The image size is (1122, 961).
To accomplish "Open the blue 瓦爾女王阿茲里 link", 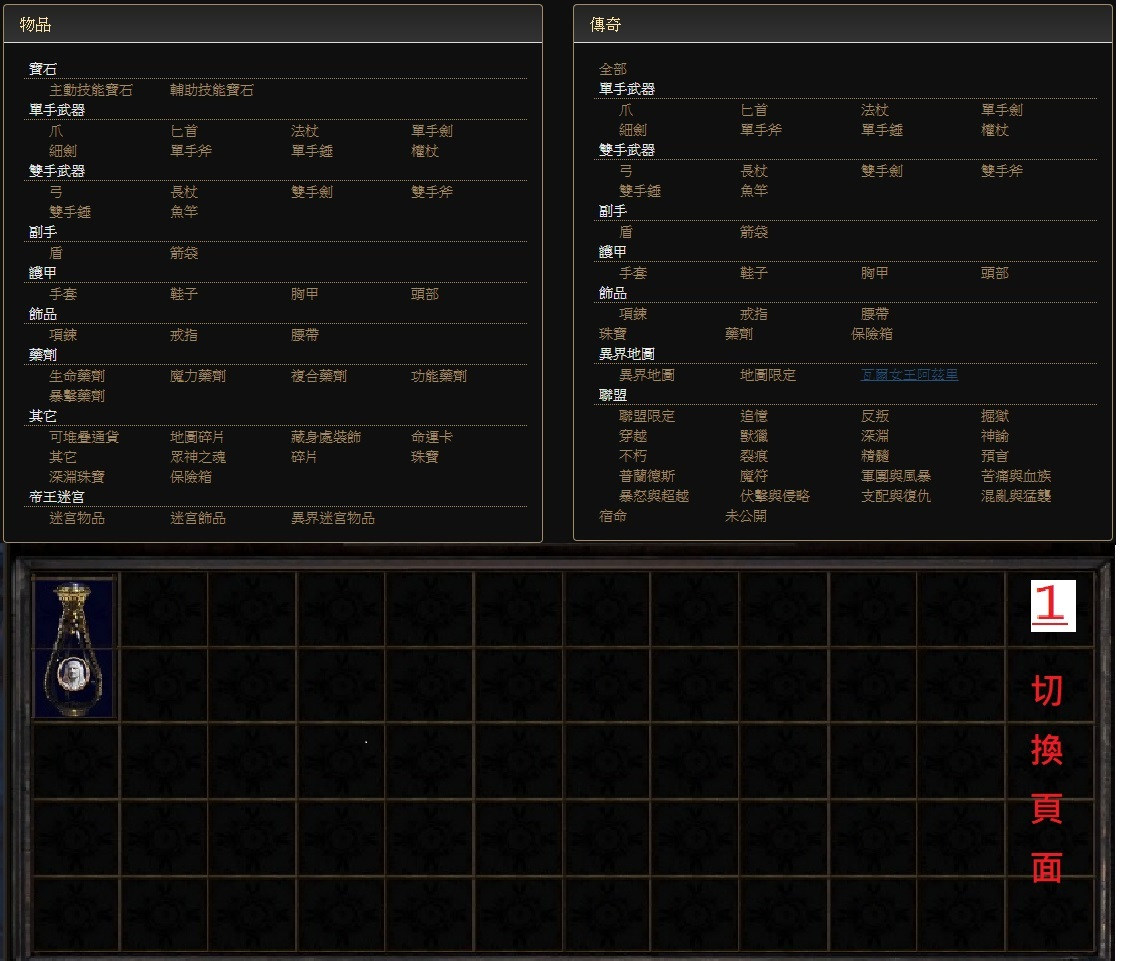I will 909,375.
